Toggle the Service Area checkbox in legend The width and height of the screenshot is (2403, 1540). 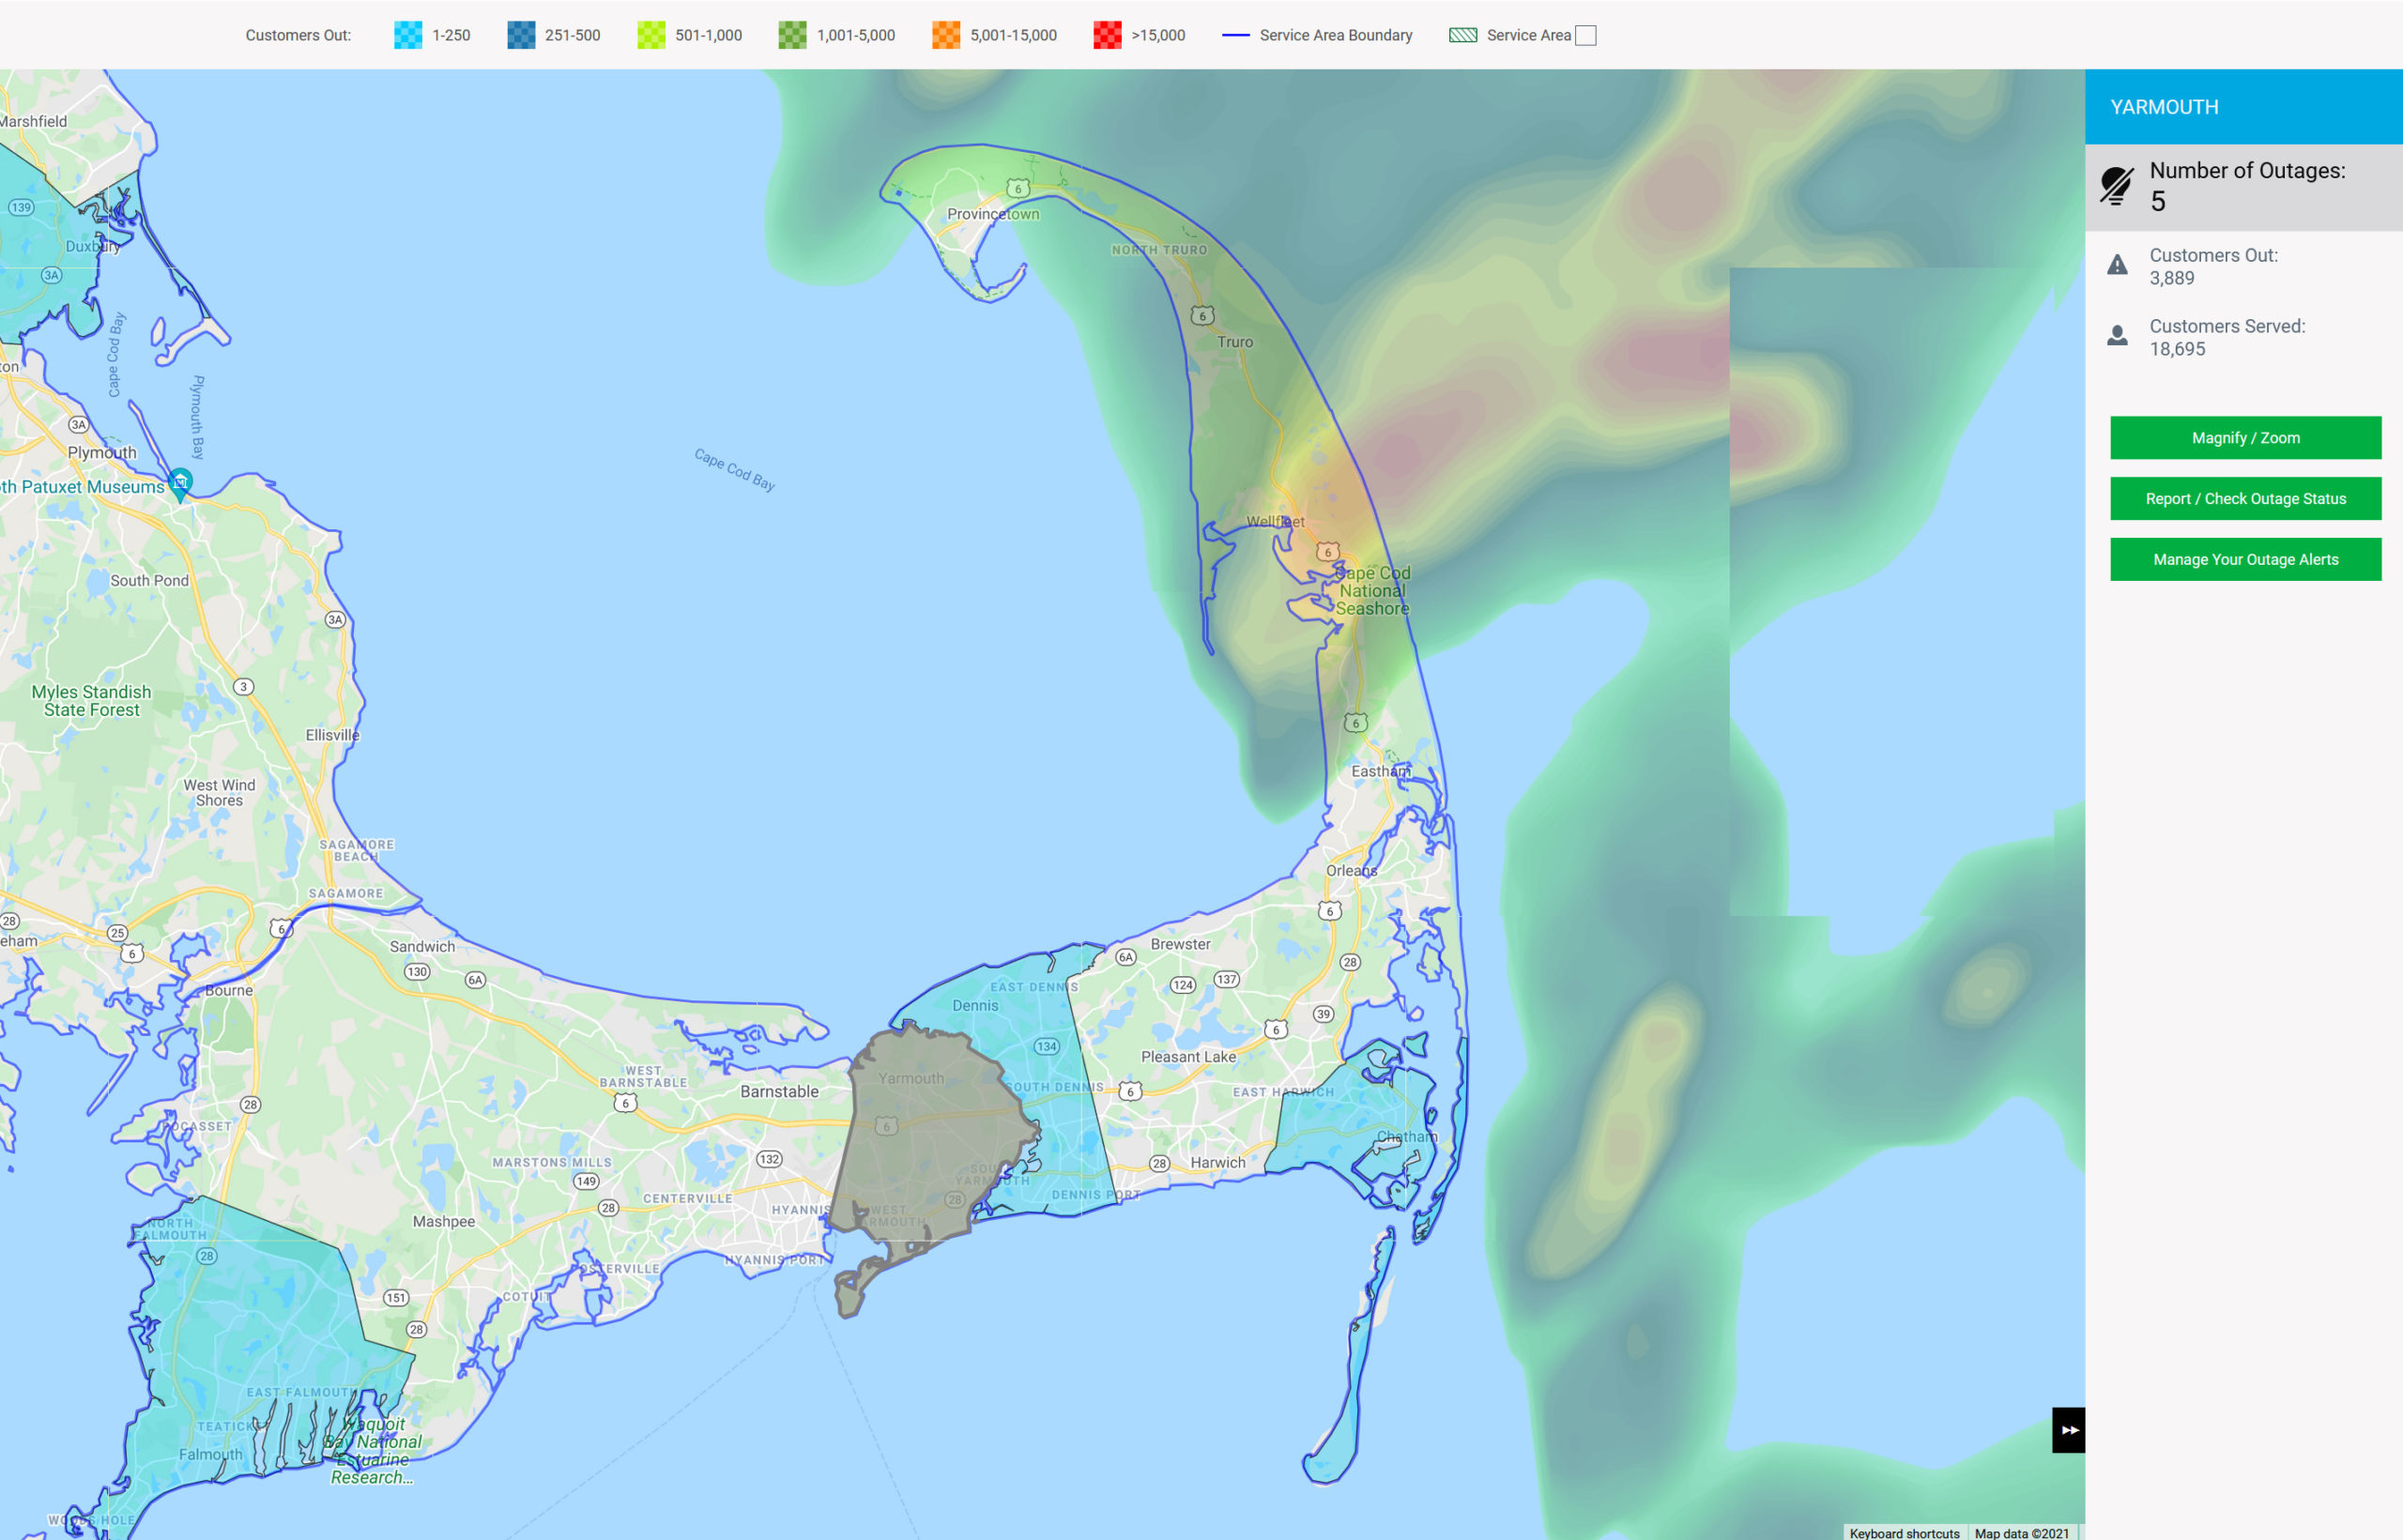(1585, 35)
